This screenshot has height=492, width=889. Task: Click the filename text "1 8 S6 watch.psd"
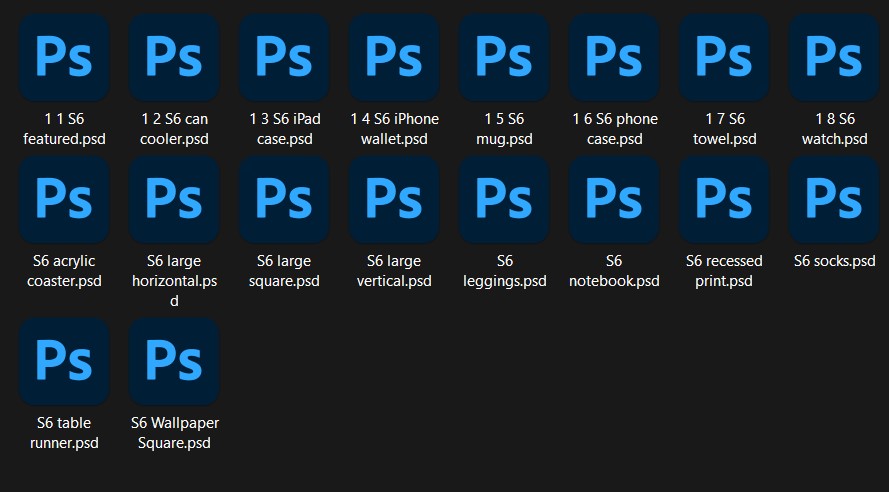pyautogui.click(x=835, y=129)
